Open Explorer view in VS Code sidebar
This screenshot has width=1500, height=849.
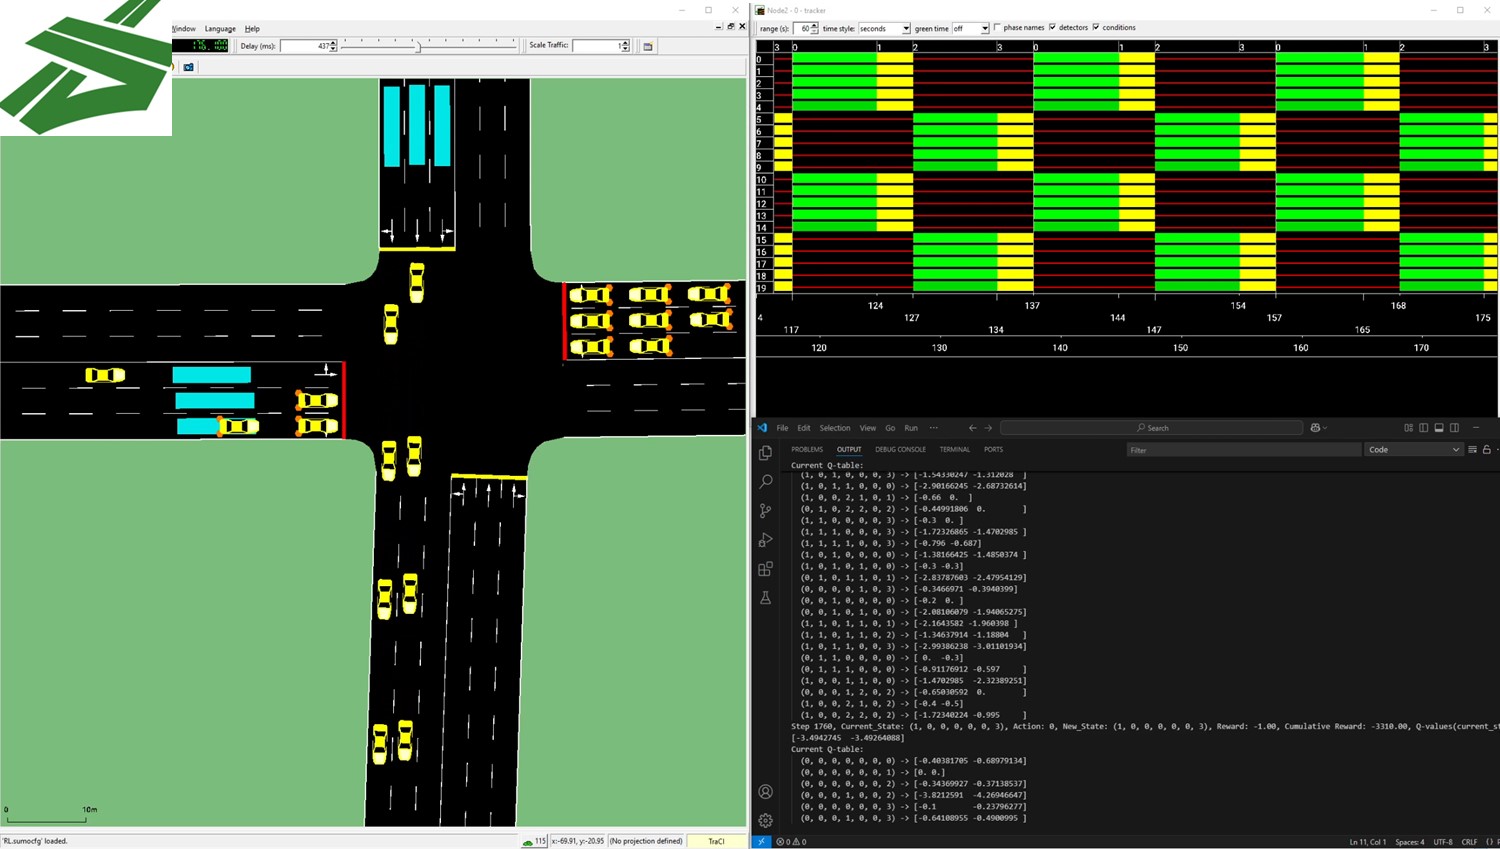click(765, 452)
